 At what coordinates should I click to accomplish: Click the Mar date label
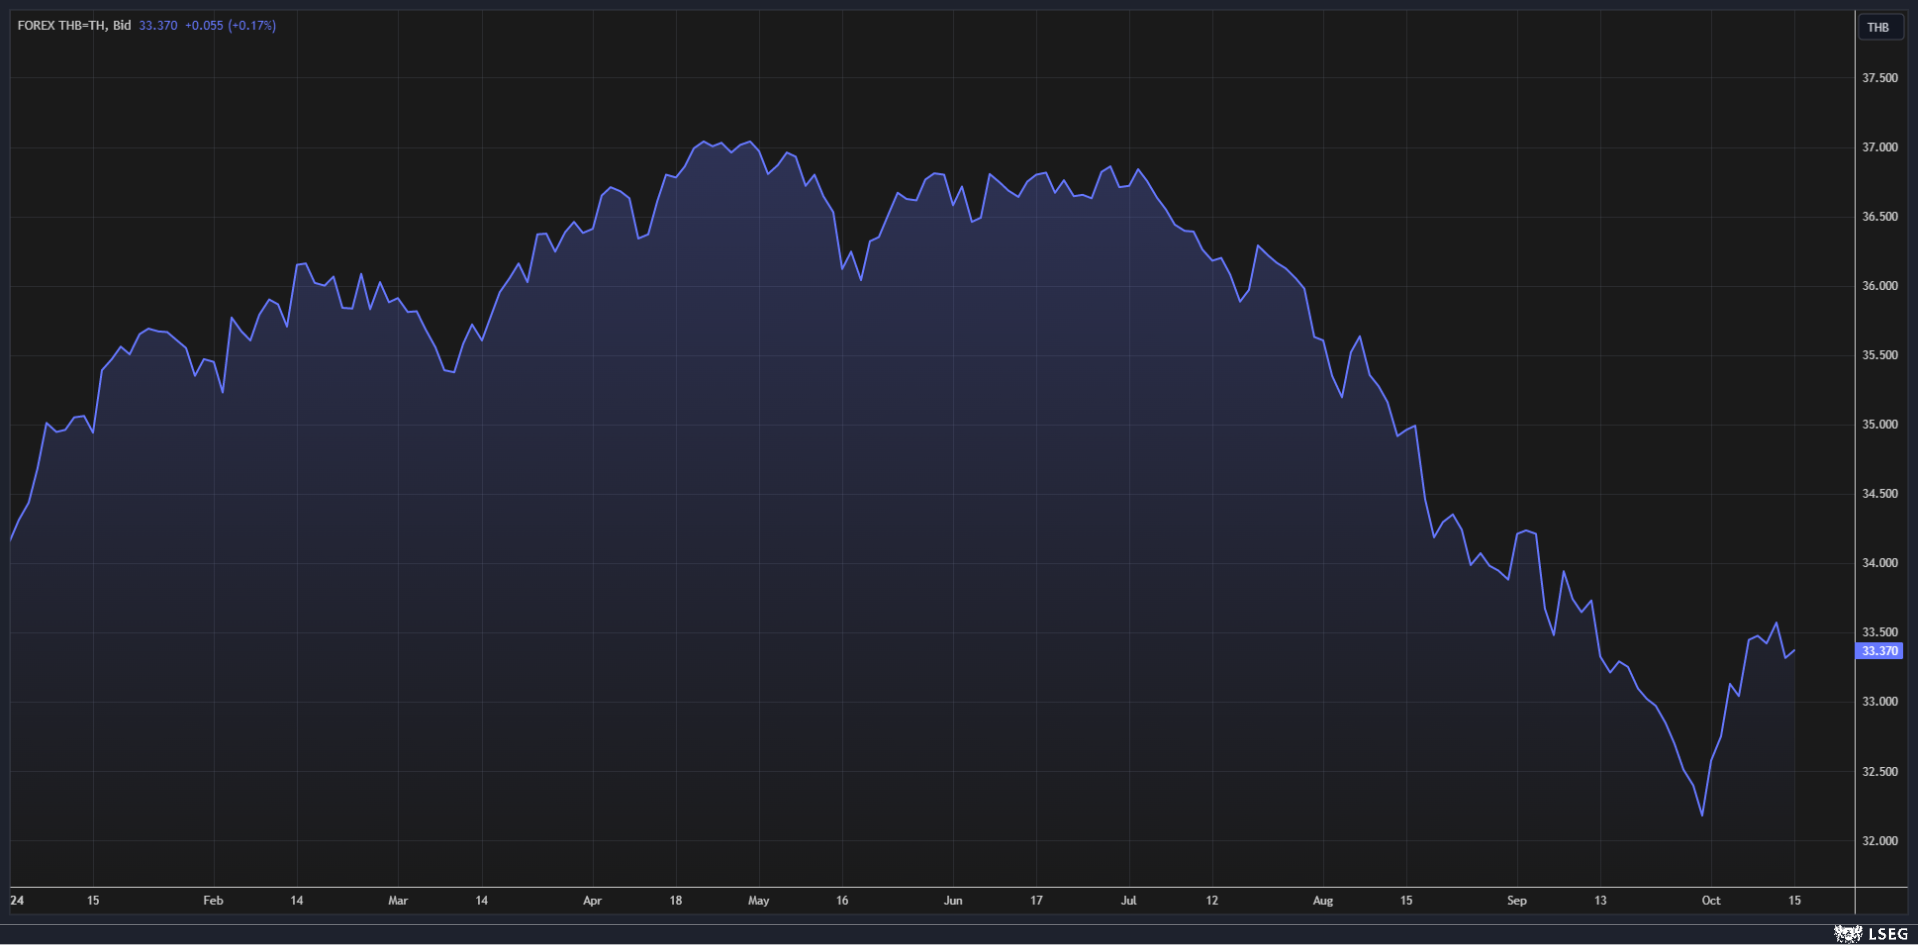(x=398, y=901)
